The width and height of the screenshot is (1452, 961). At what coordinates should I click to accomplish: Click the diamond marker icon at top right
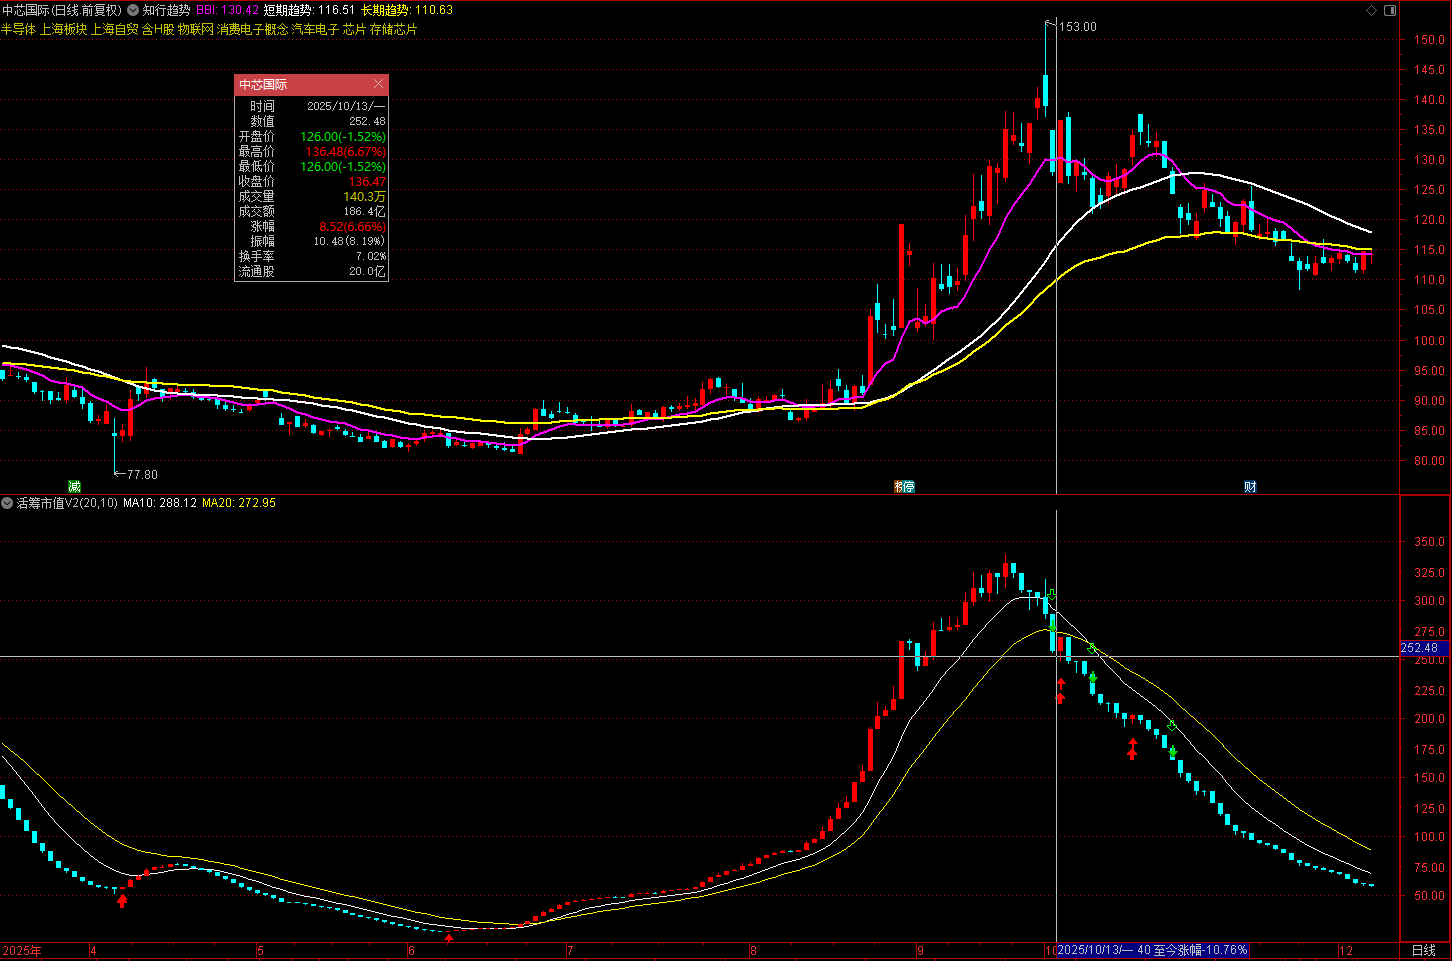(1371, 10)
